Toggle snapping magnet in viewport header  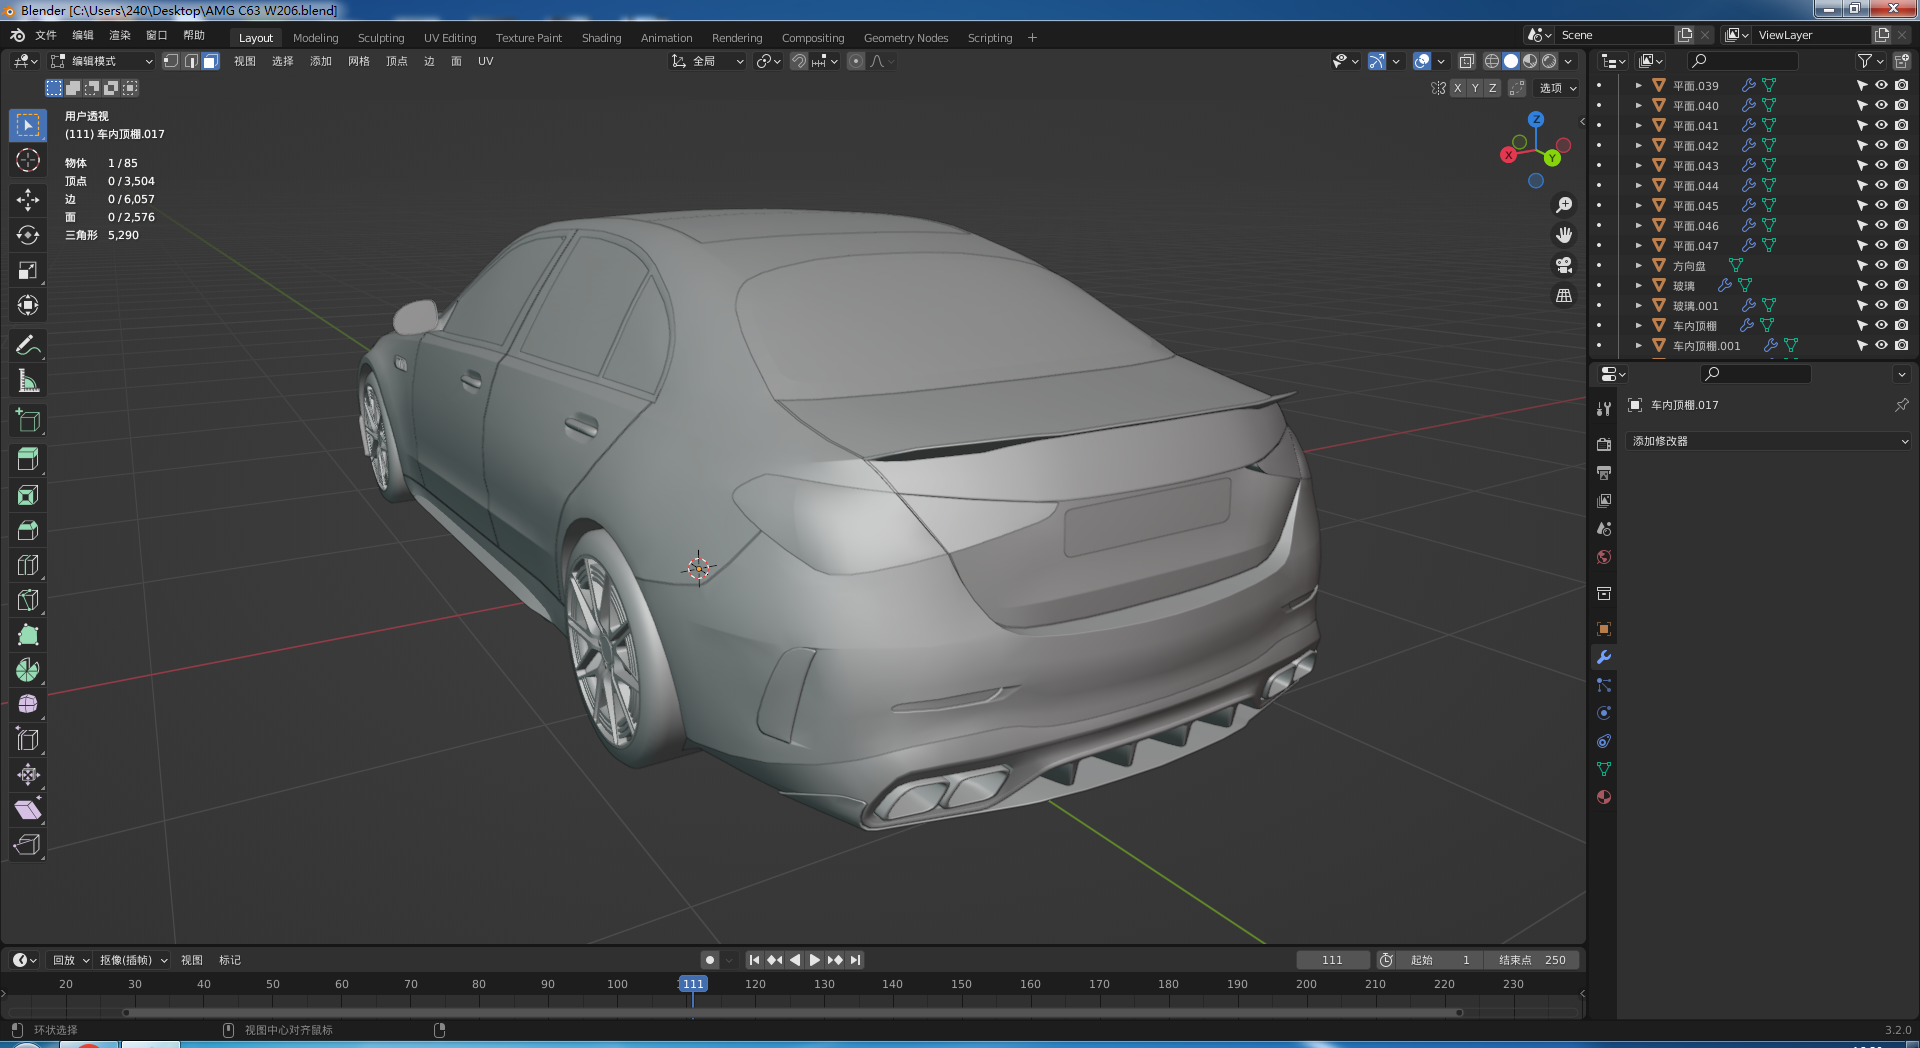[798, 61]
